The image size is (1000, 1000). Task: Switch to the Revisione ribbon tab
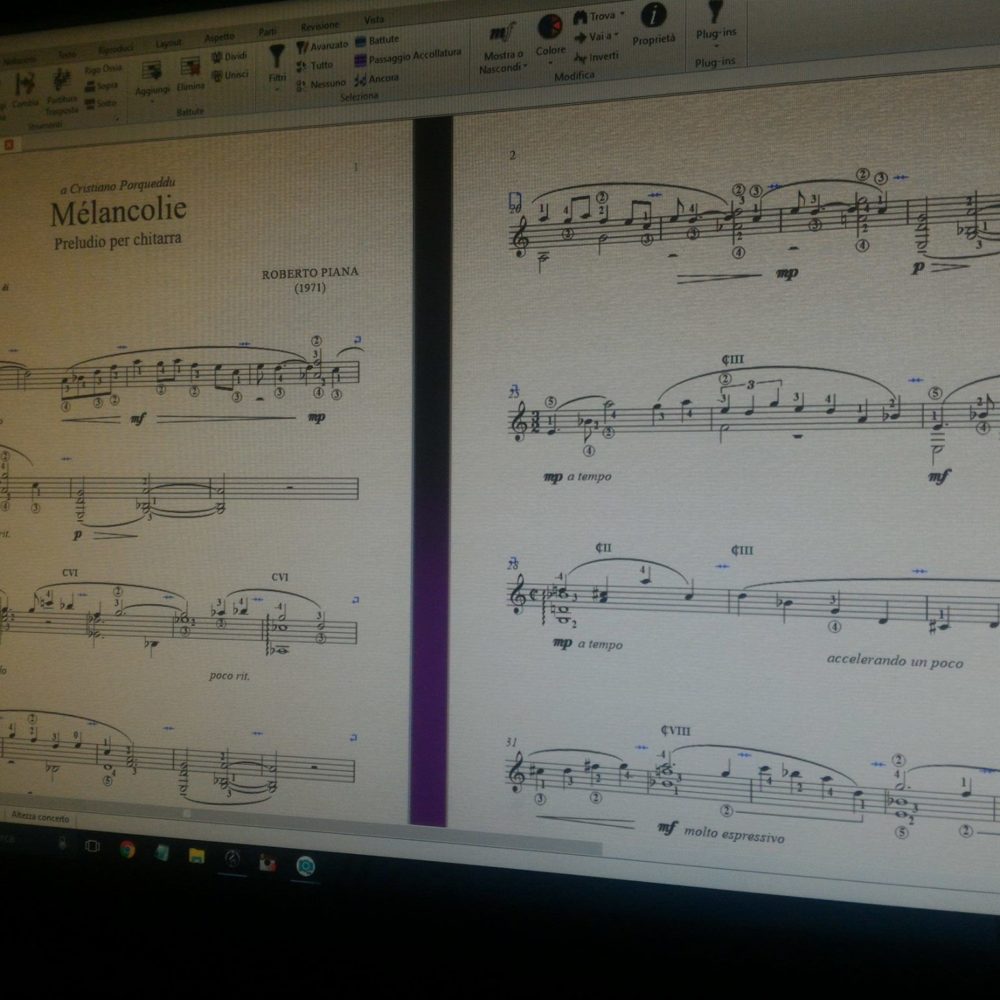coord(320,26)
